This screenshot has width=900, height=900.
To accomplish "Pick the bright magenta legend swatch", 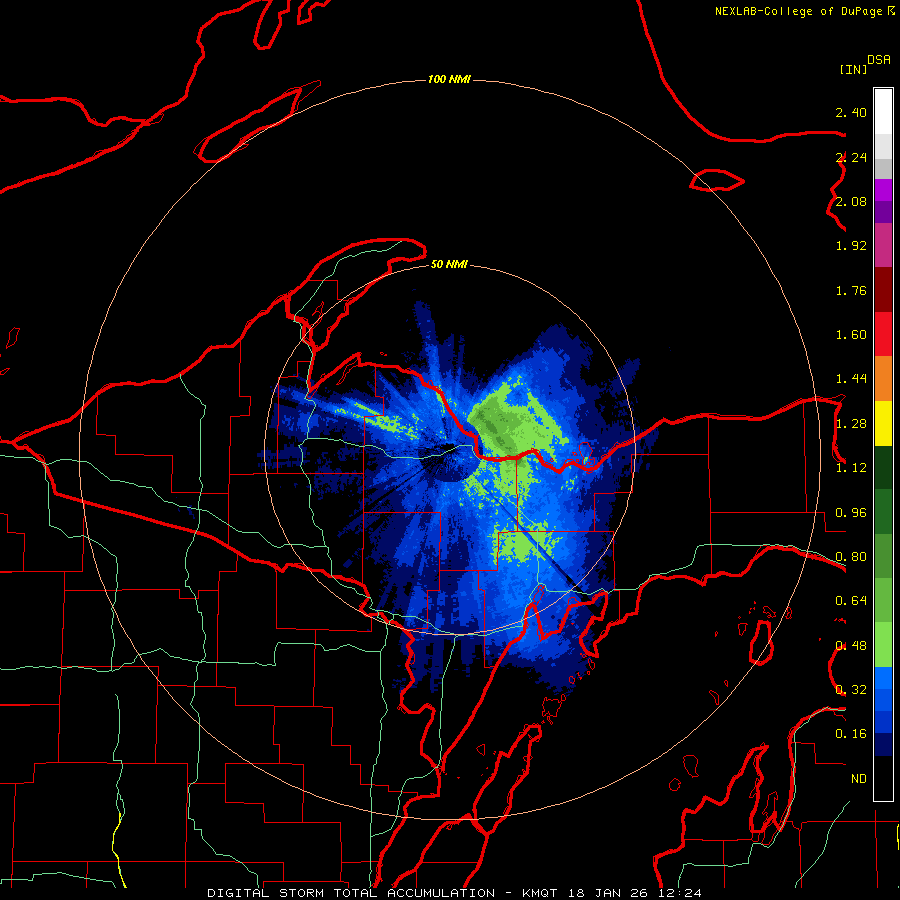I will pyautogui.click(x=883, y=190).
